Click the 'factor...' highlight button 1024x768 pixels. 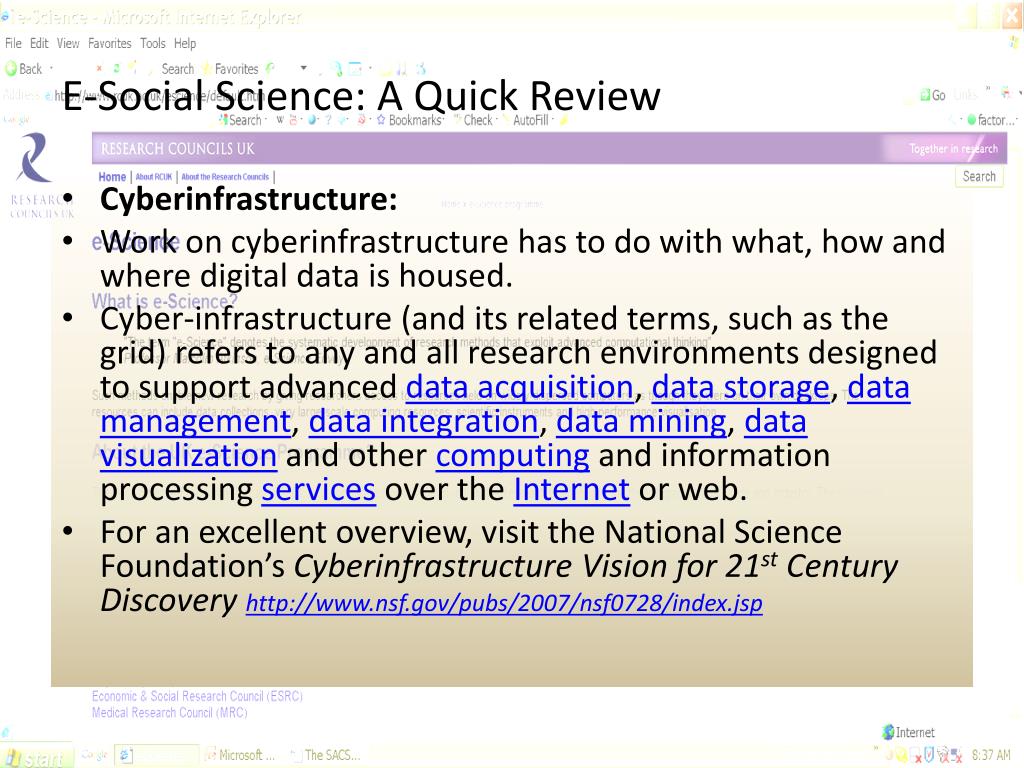(991, 120)
